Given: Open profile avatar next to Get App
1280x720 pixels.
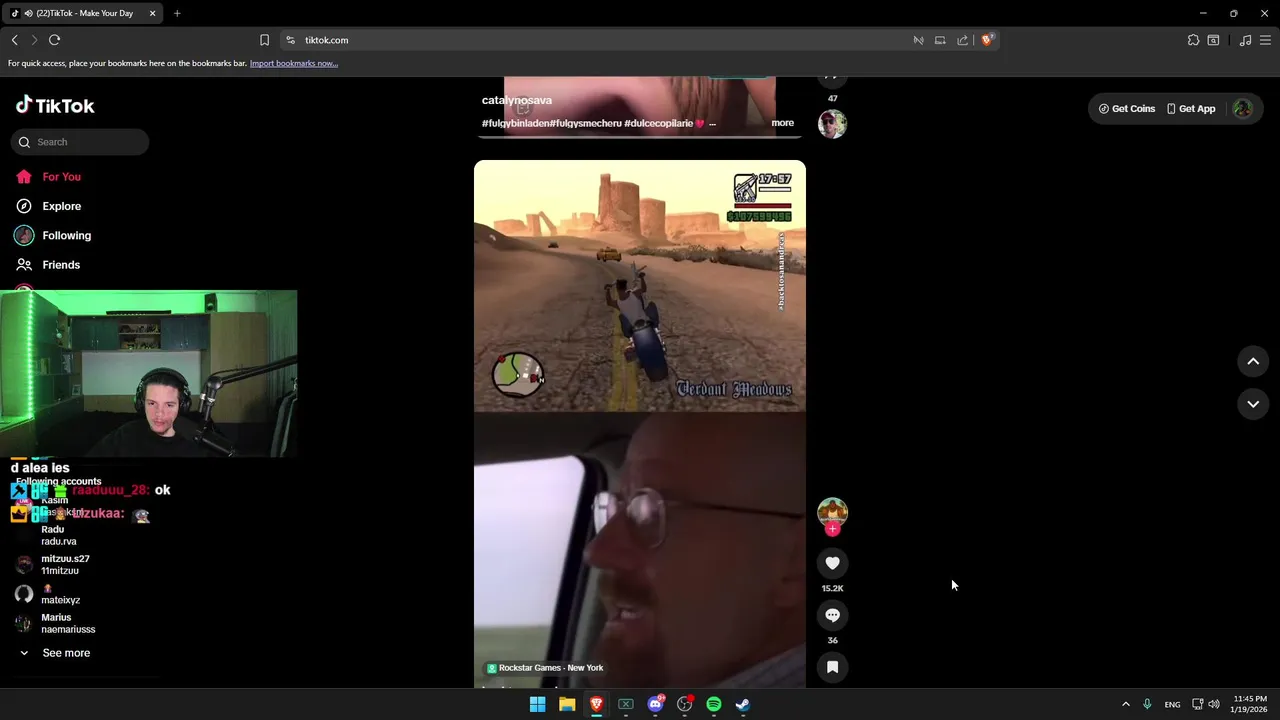Looking at the screenshot, I should click(1242, 108).
